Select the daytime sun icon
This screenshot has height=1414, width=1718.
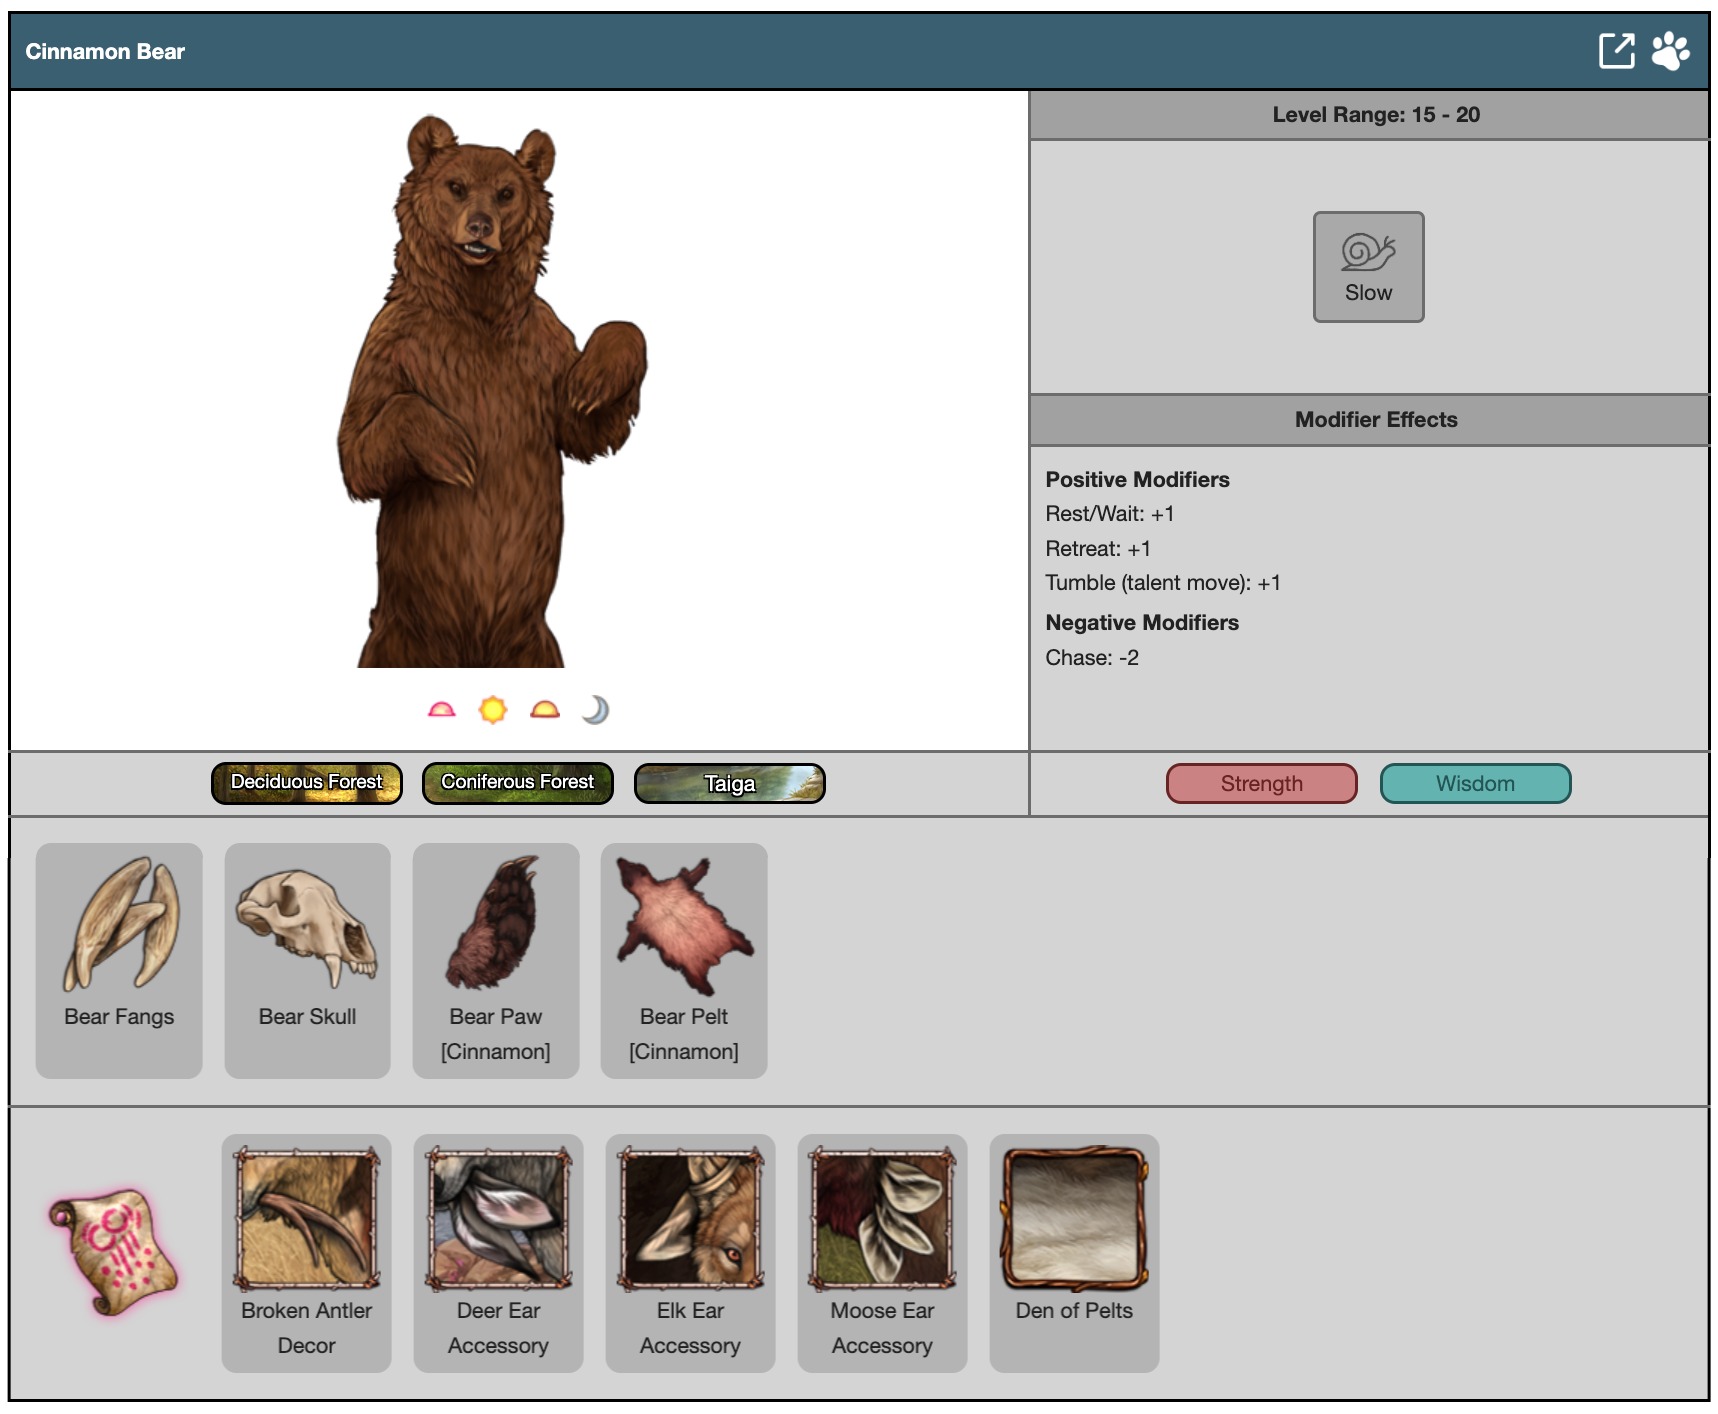[493, 710]
